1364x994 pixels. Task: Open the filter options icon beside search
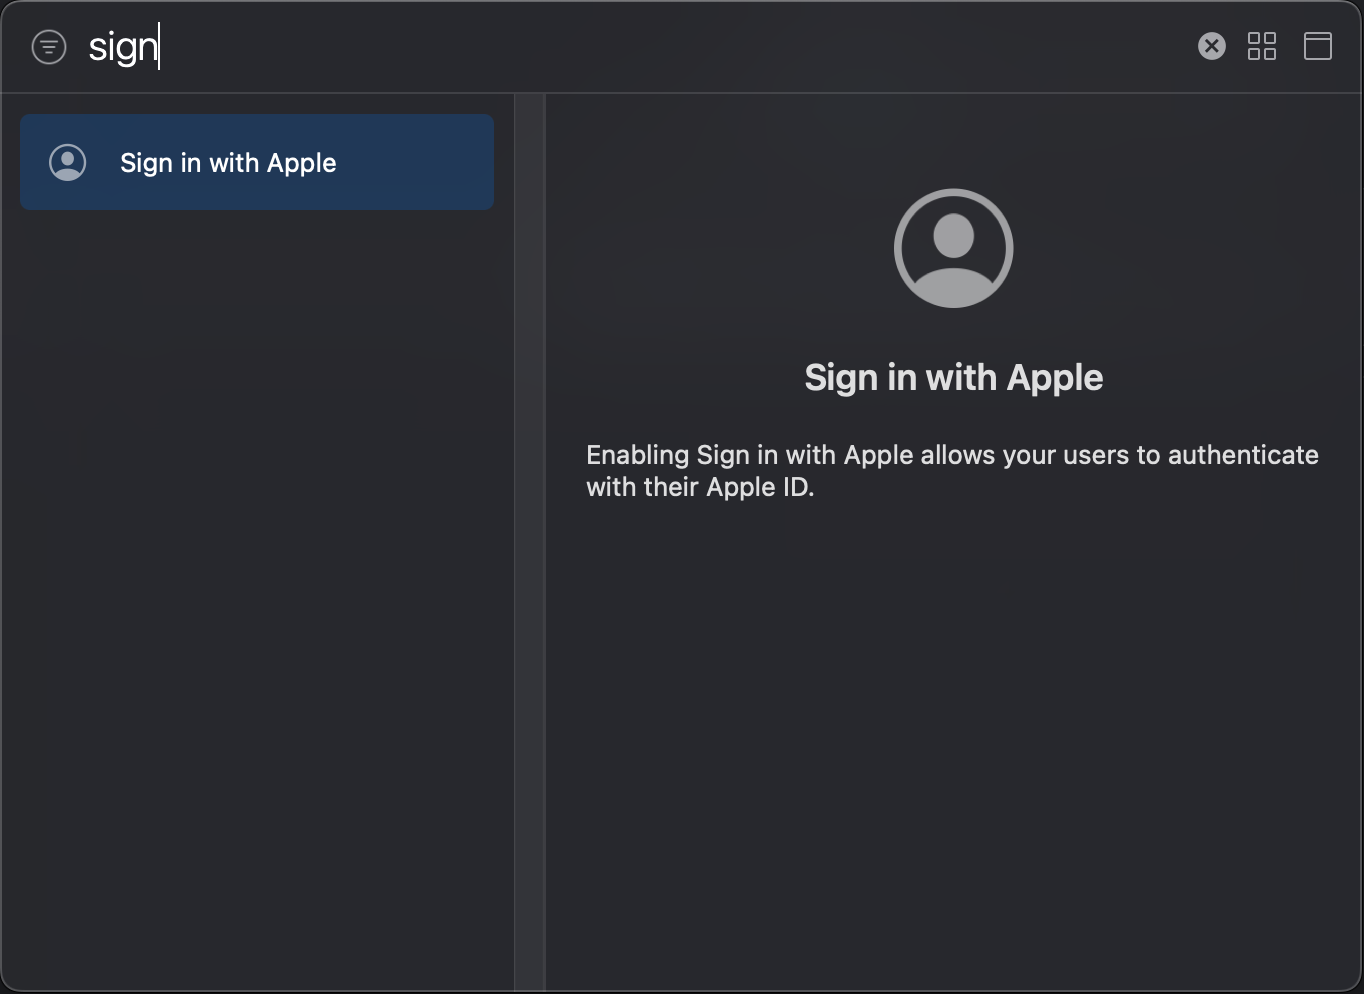[49, 47]
